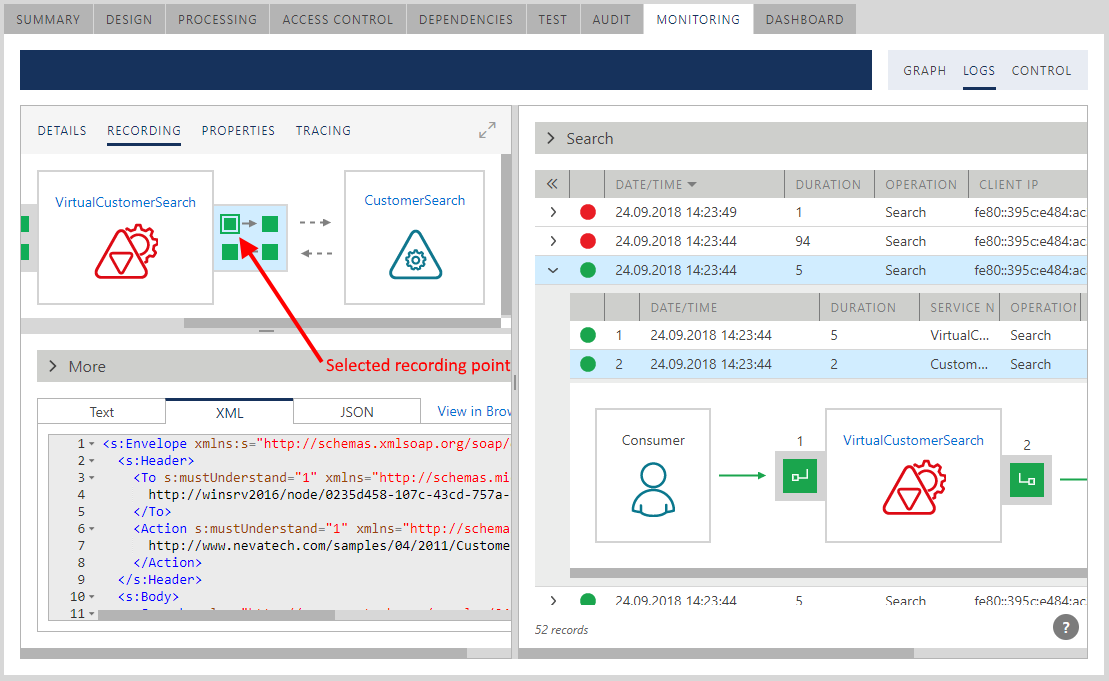Click the View in Browser link
Viewport: 1109px width, 681px height.
tap(474, 411)
